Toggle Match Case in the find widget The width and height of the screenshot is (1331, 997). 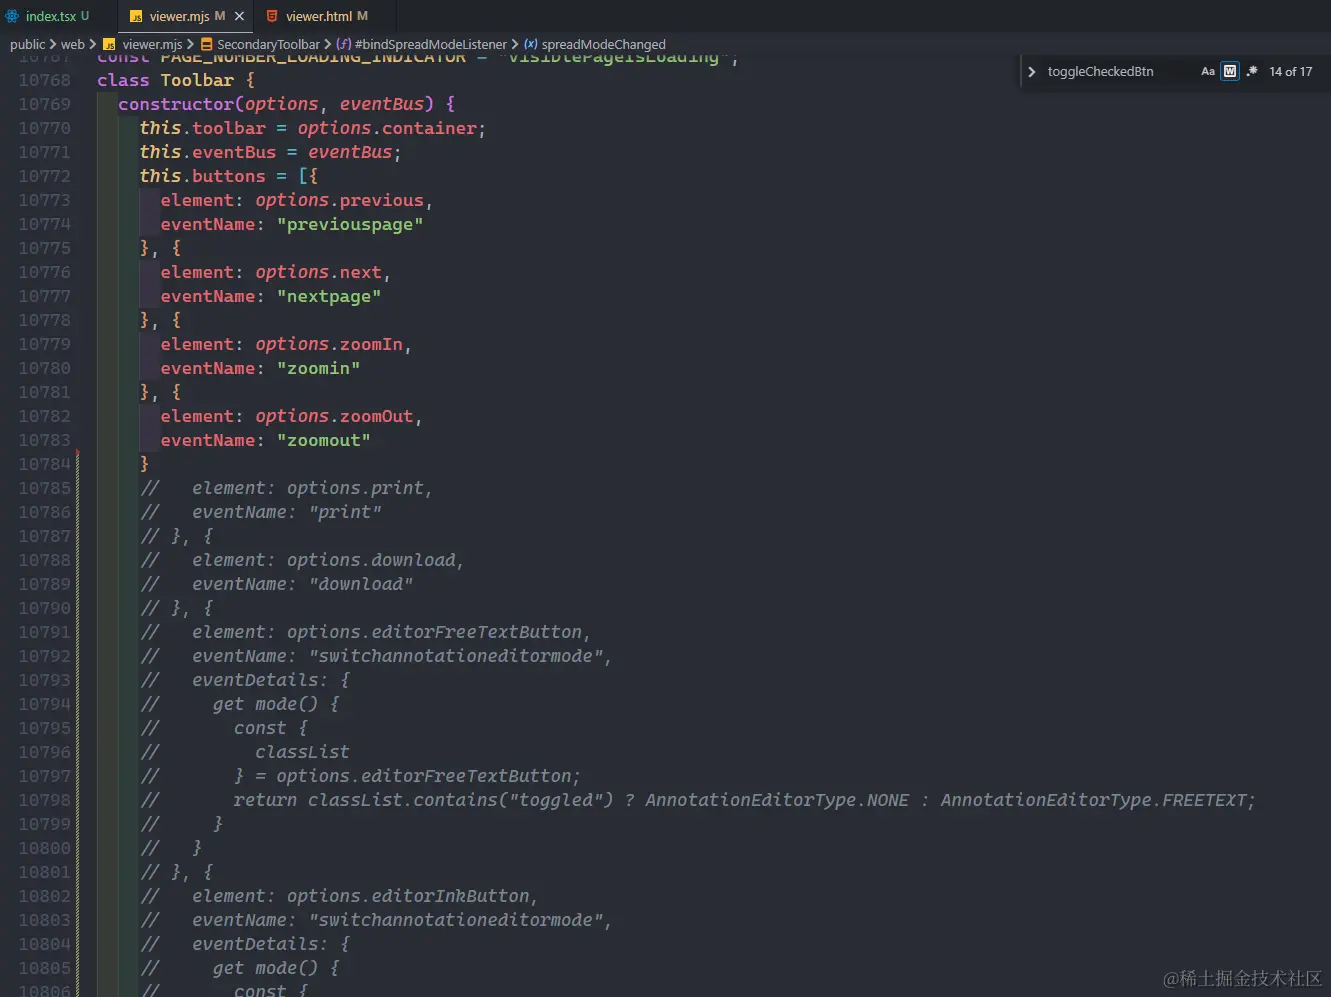pos(1208,72)
